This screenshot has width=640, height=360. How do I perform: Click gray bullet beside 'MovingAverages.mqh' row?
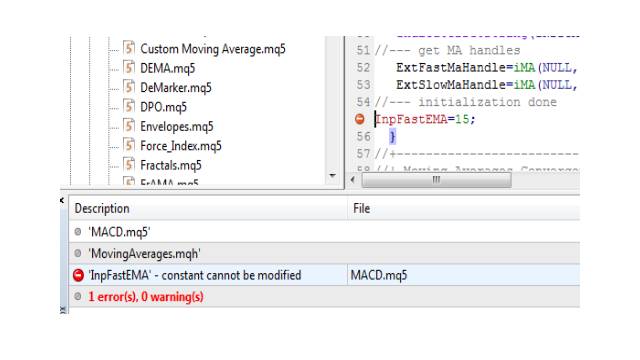pyautogui.click(x=78, y=253)
